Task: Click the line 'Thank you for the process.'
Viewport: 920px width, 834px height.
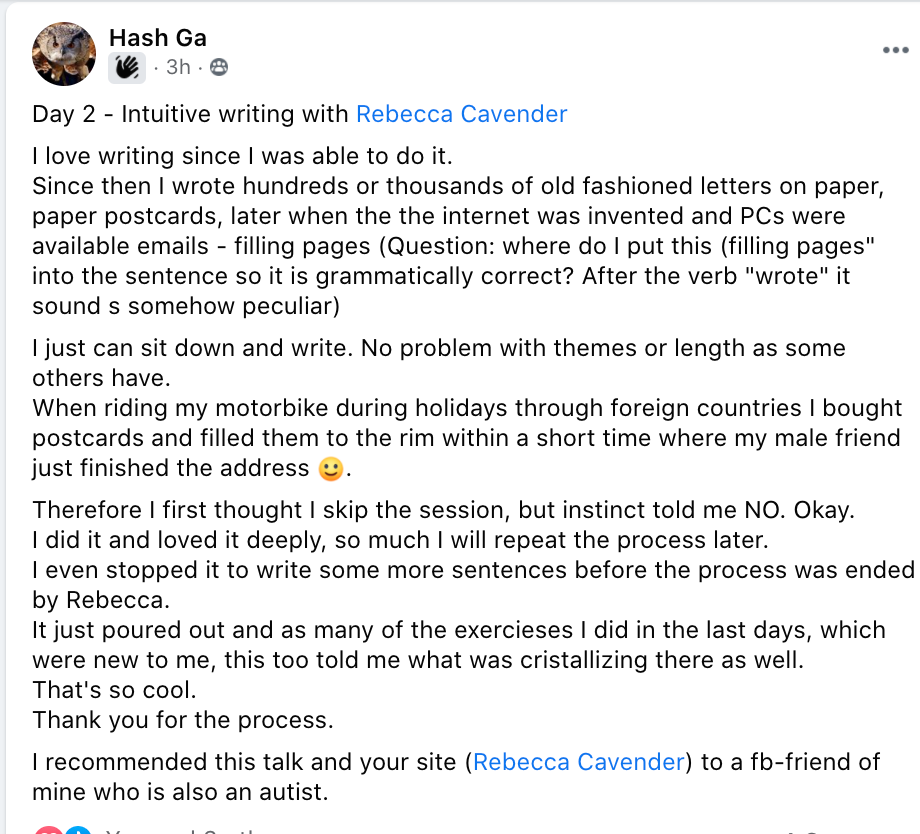Action: [183, 720]
